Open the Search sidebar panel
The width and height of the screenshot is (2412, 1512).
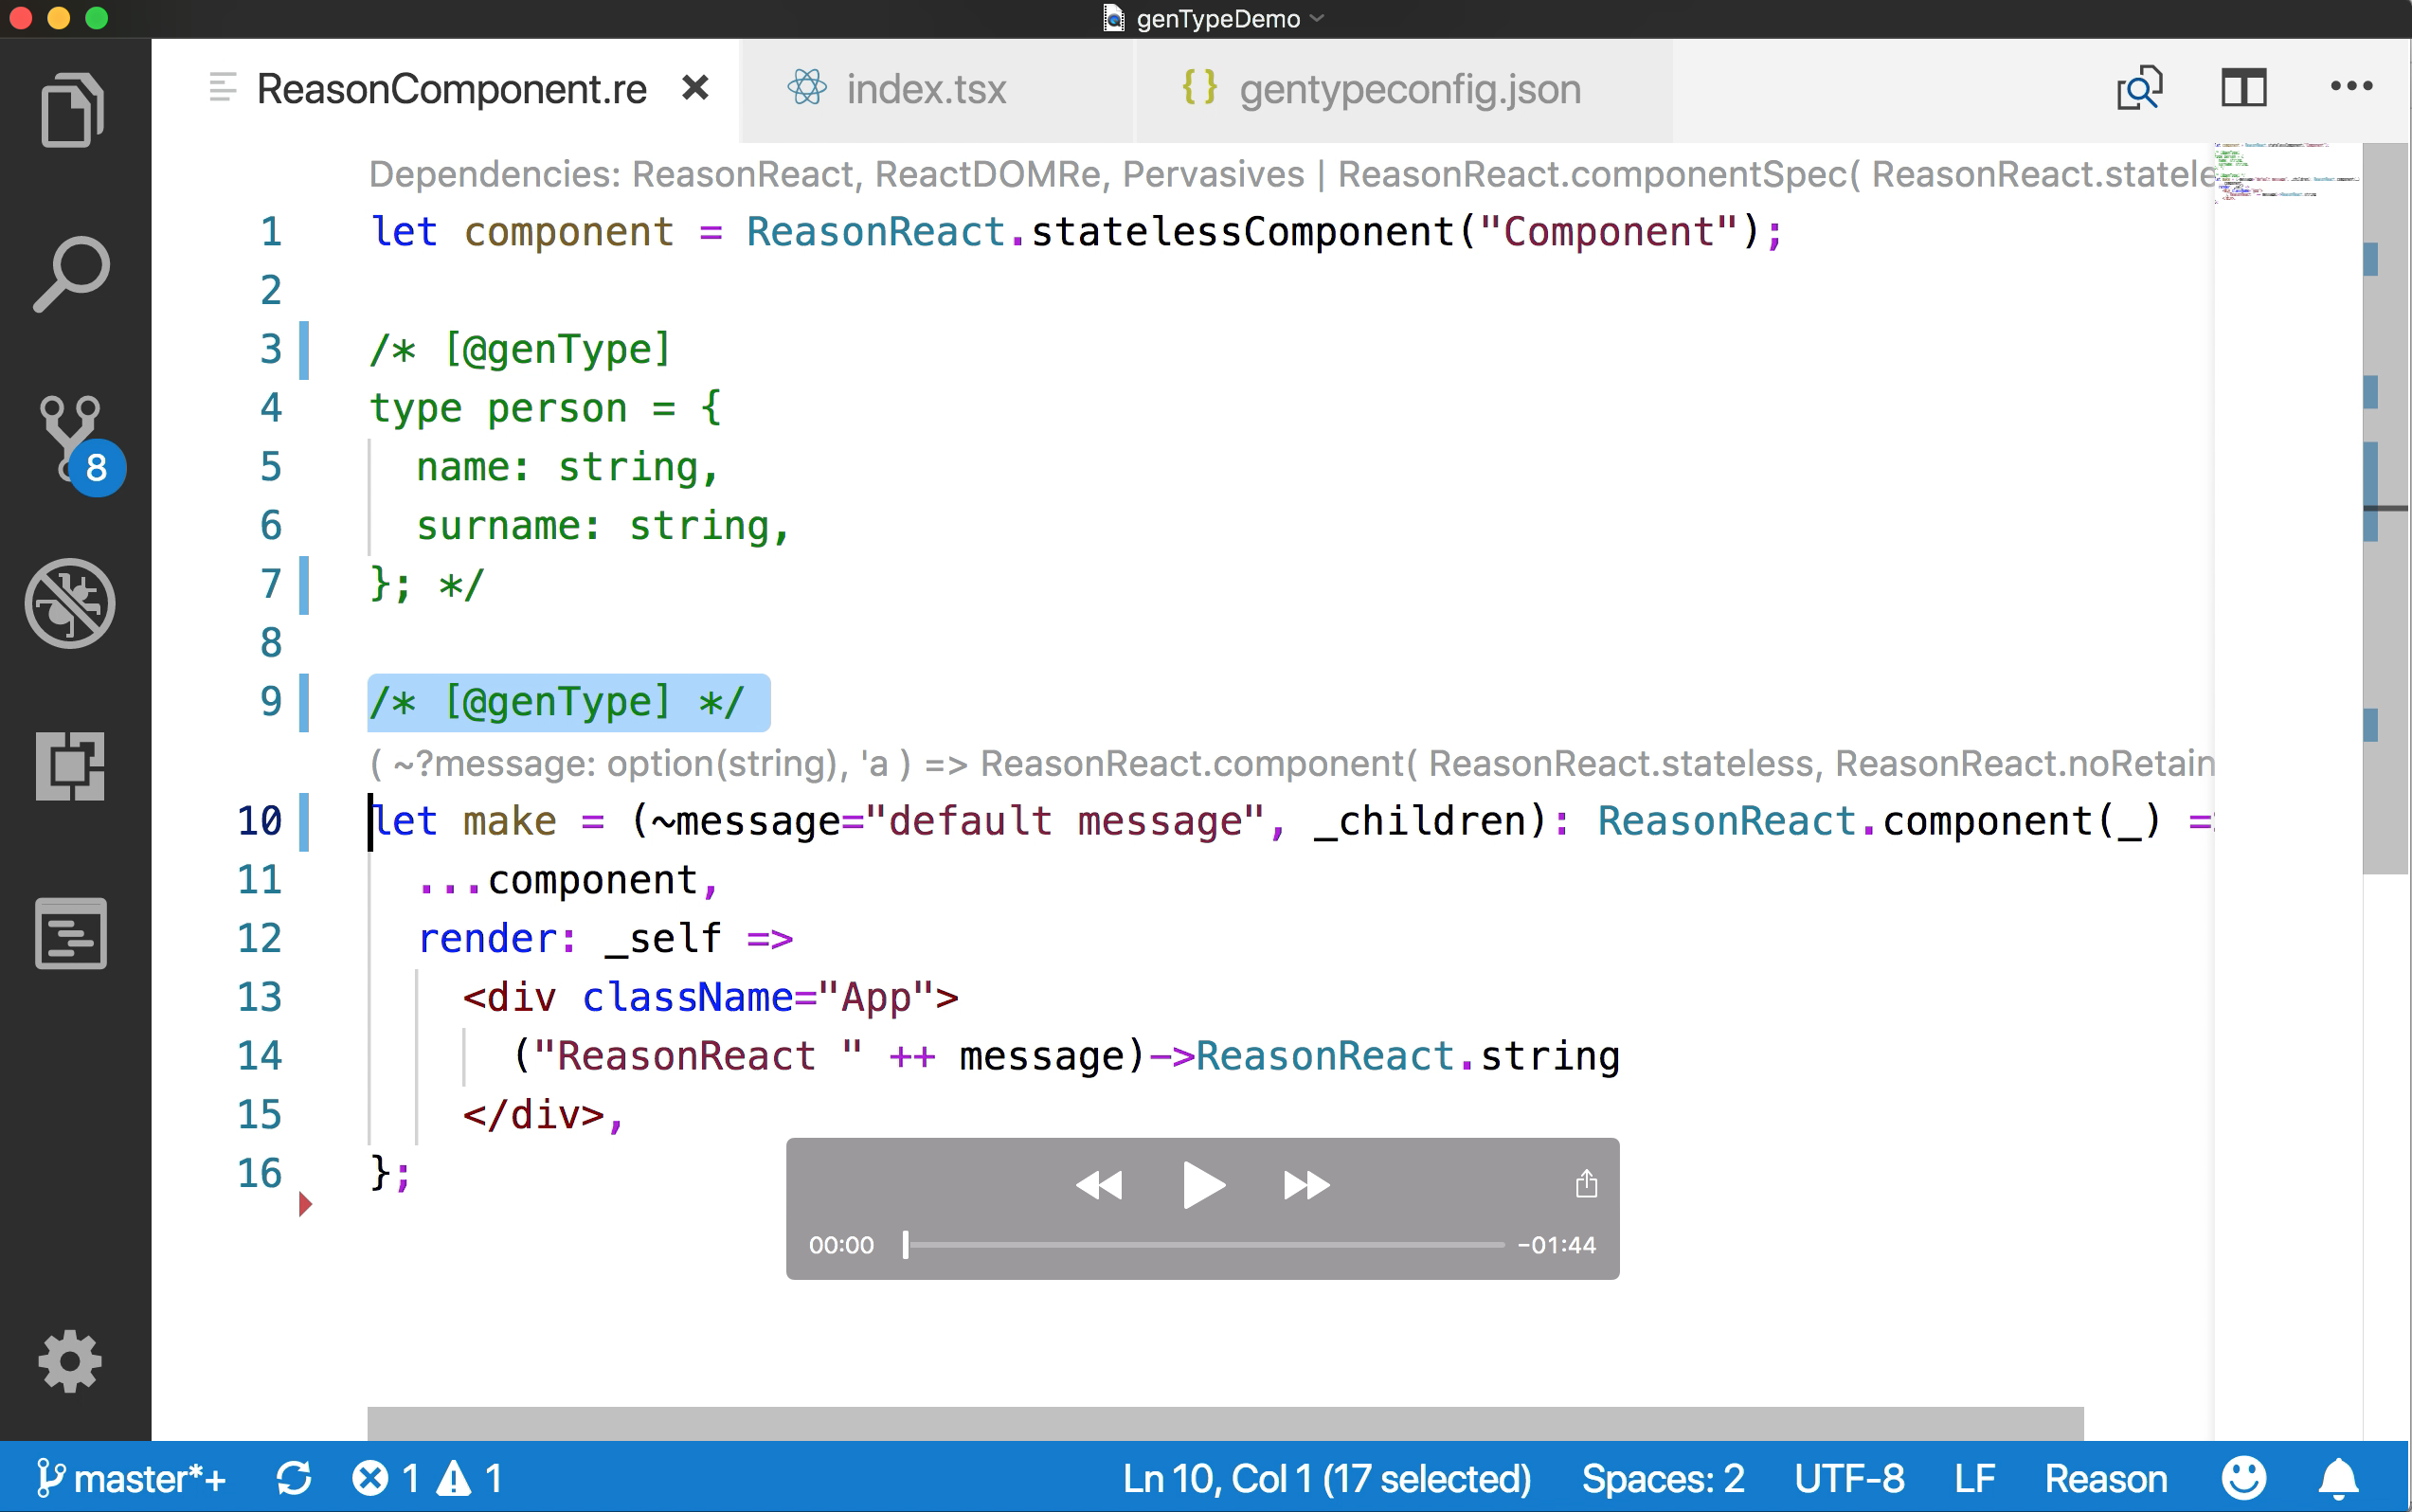tap(72, 274)
